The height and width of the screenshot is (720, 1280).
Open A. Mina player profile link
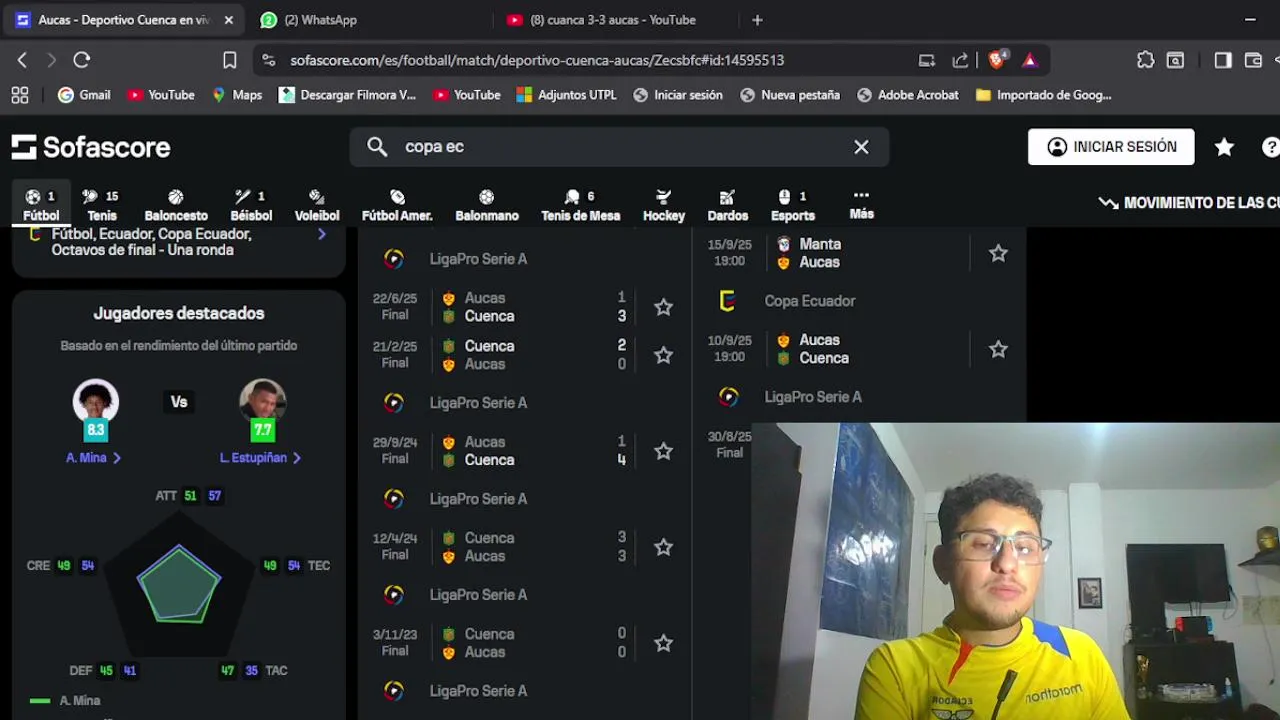coord(94,457)
